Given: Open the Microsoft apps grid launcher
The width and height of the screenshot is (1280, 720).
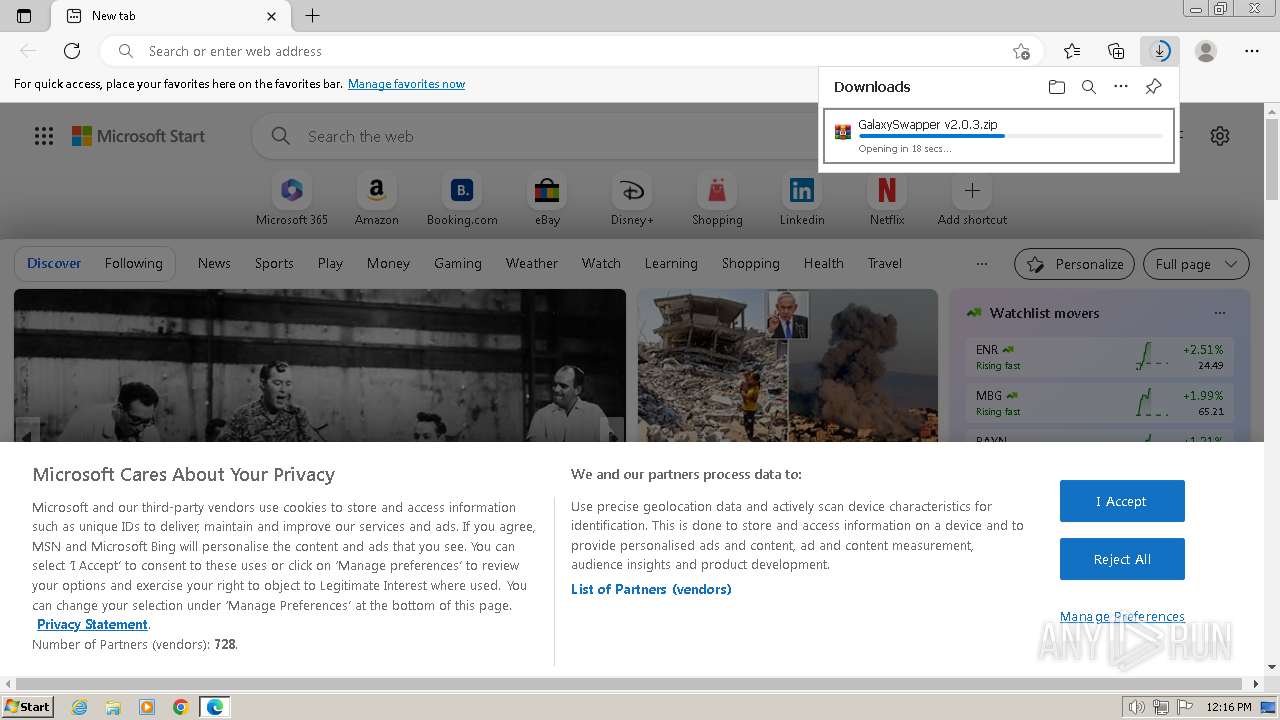Looking at the screenshot, I should [44, 136].
